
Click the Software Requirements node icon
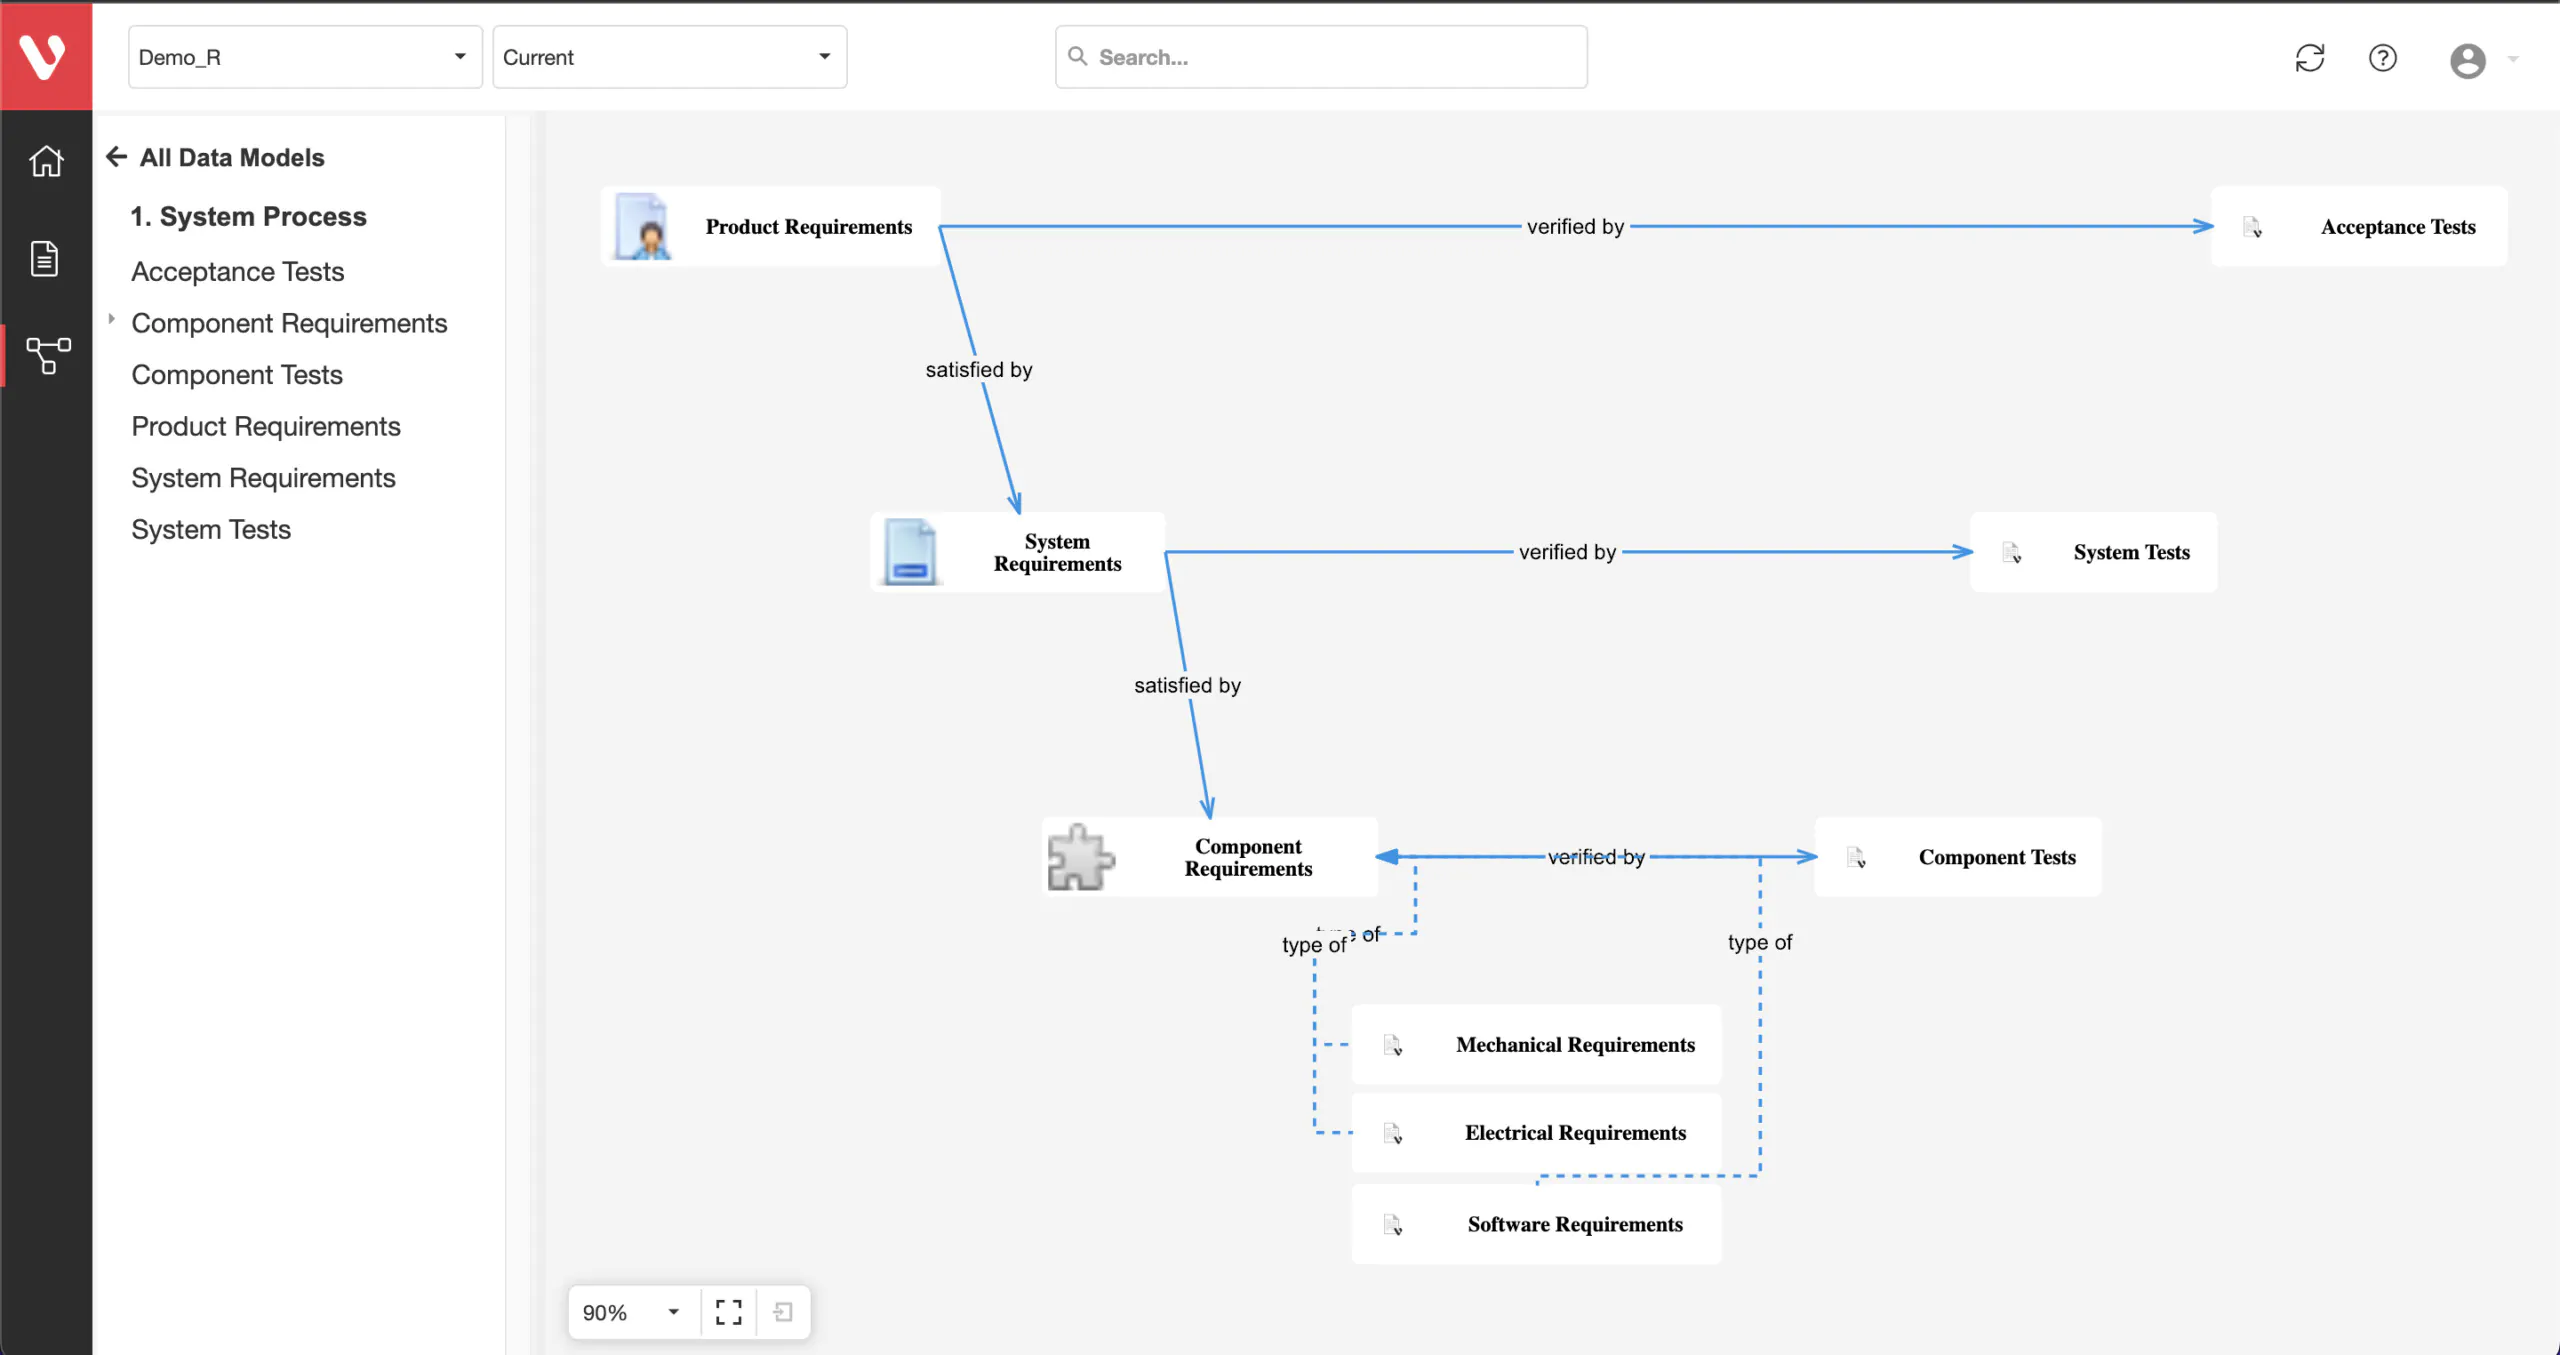(1393, 1225)
